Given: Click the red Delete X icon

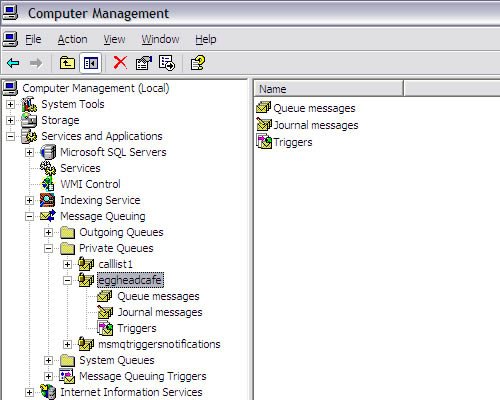Looking at the screenshot, I should (120, 63).
